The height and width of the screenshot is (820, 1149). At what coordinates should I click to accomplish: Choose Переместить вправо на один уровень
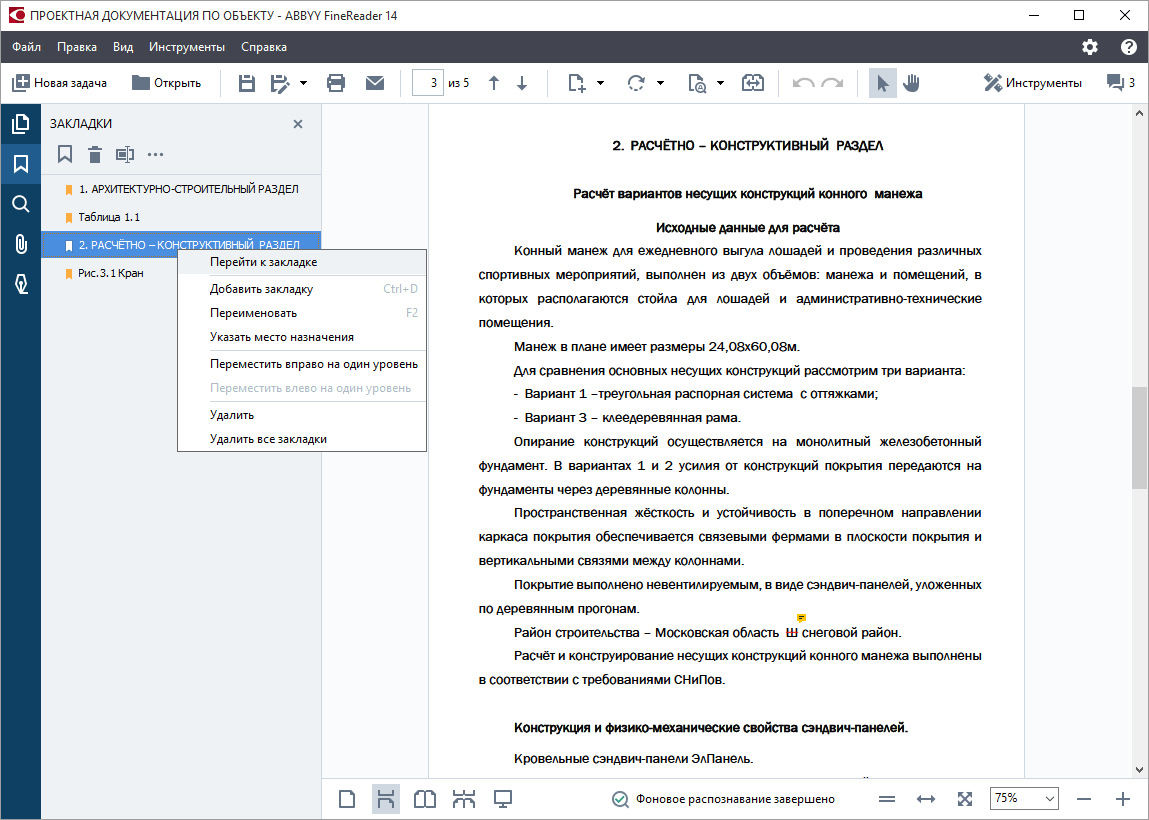(x=302, y=364)
